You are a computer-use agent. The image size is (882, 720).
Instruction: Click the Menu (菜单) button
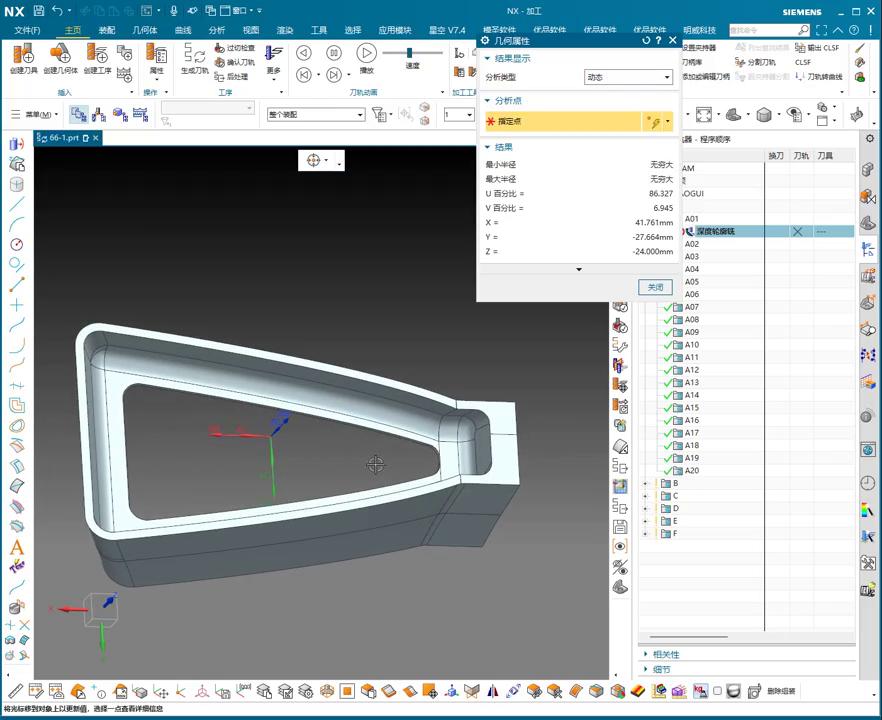(x=36, y=115)
